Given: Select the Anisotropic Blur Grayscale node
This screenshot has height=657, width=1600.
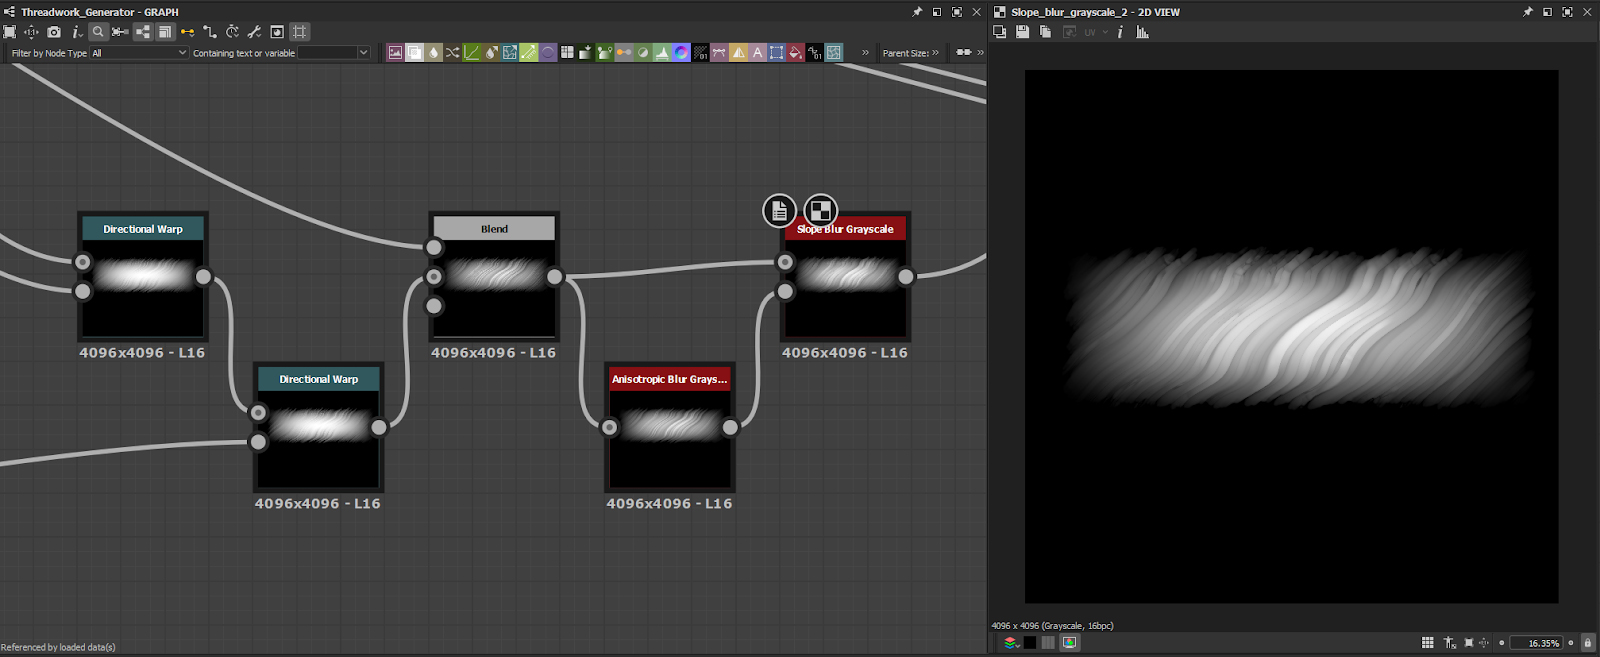Looking at the screenshot, I should pos(670,427).
